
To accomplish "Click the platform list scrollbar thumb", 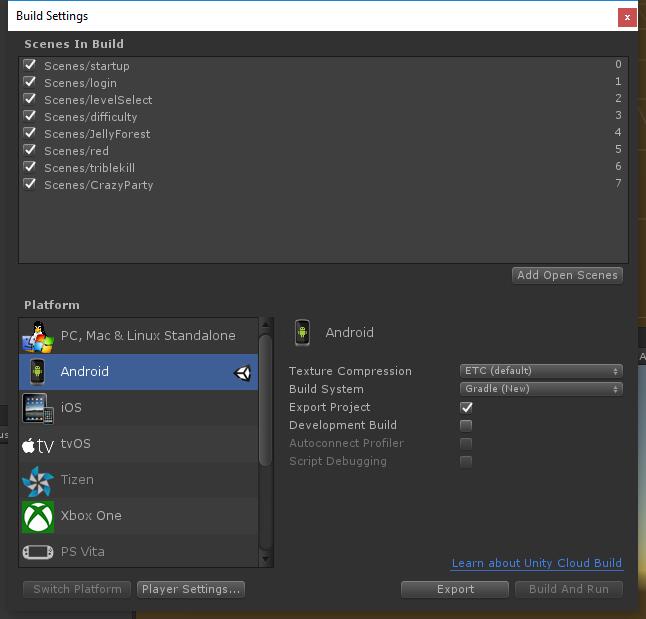I will pos(266,400).
